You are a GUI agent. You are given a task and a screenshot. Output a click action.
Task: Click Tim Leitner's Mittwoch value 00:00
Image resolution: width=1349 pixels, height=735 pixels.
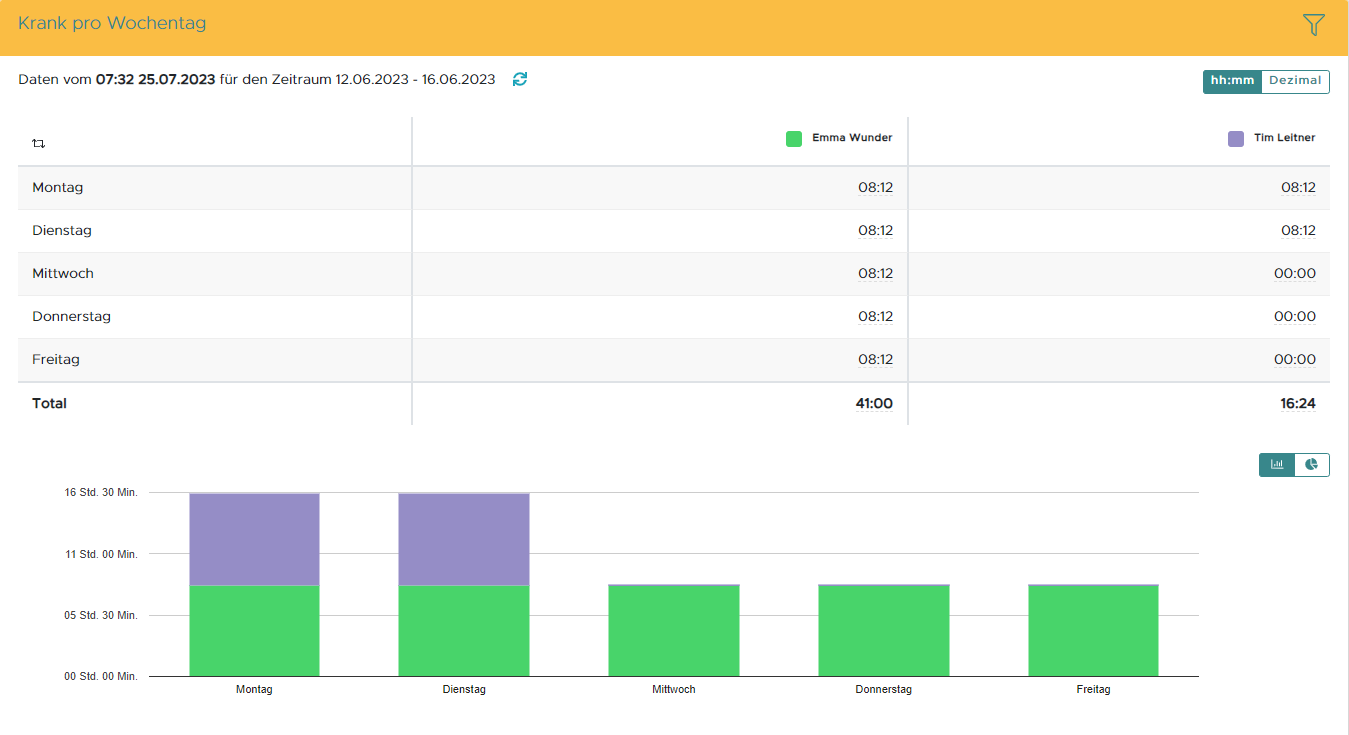[1294, 273]
